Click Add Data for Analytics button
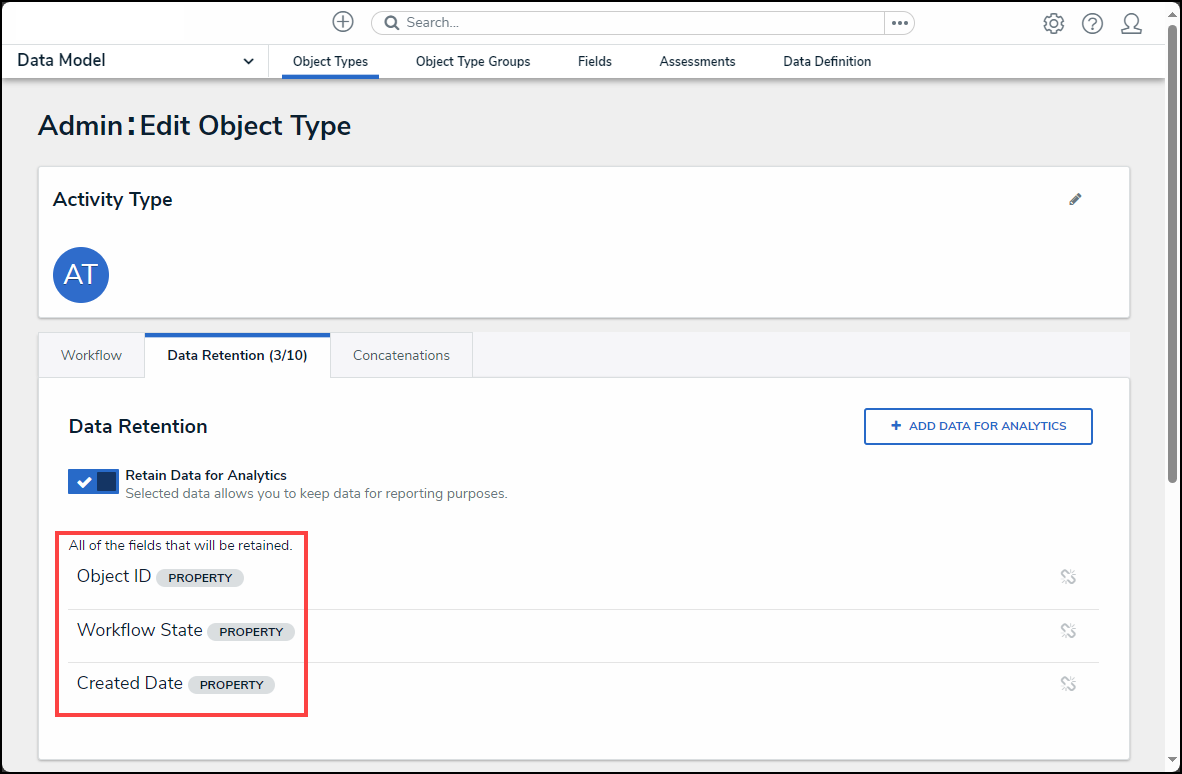The image size is (1182, 774). tap(977, 426)
